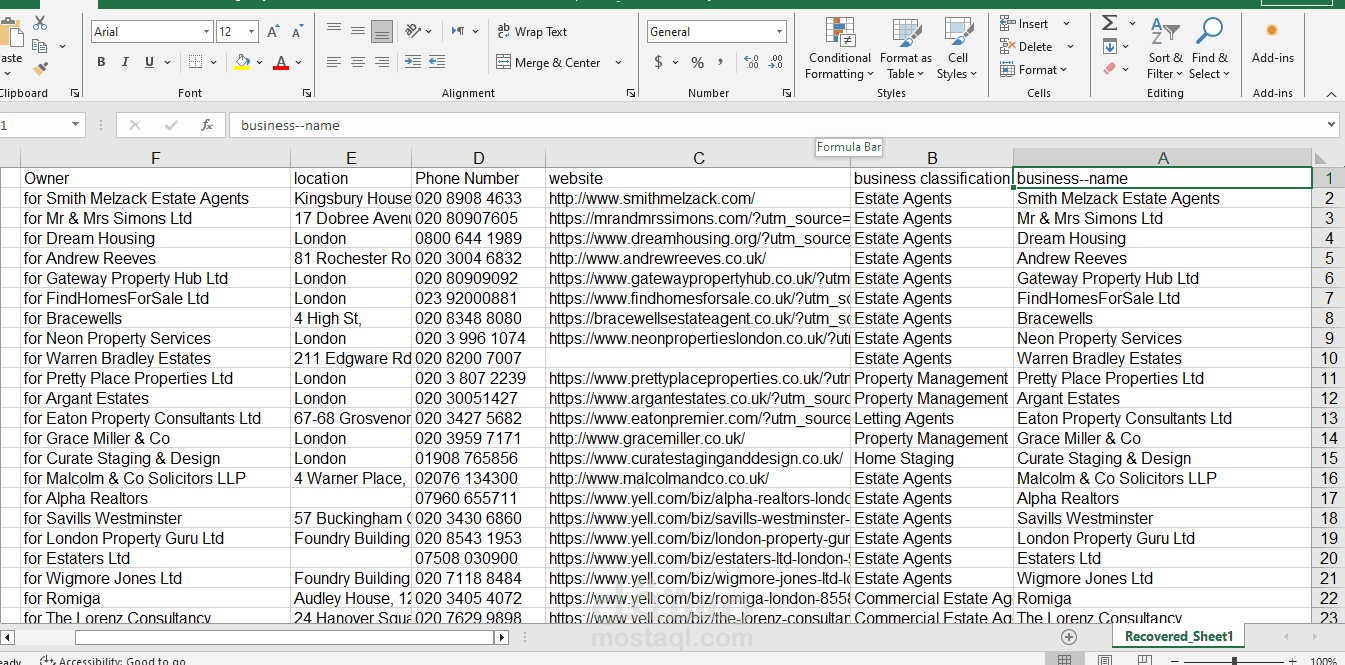Set Middle Align for cells
This screenshot has width=1345, height=665.
point(358,31)
